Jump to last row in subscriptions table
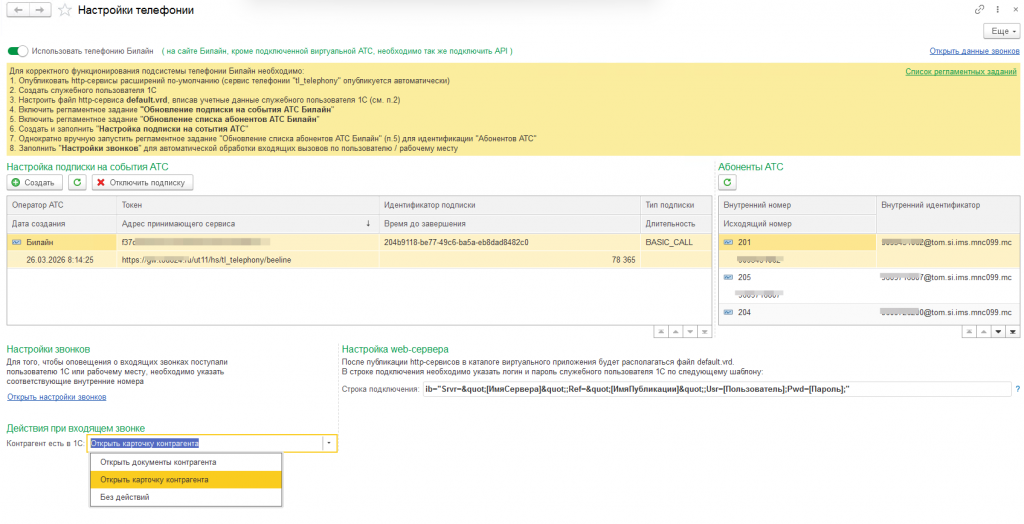This screenshot has width=1024, height=524. pos(704,333)
